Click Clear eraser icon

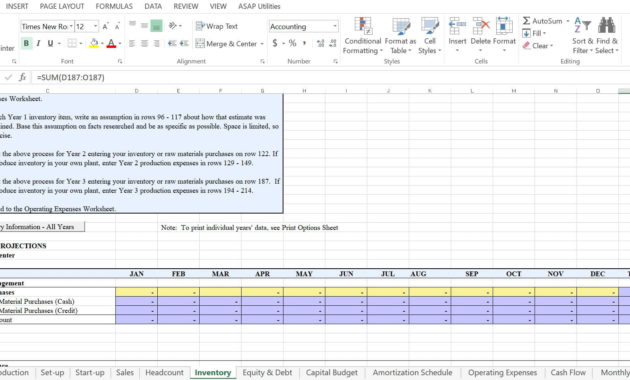(526, 46)
